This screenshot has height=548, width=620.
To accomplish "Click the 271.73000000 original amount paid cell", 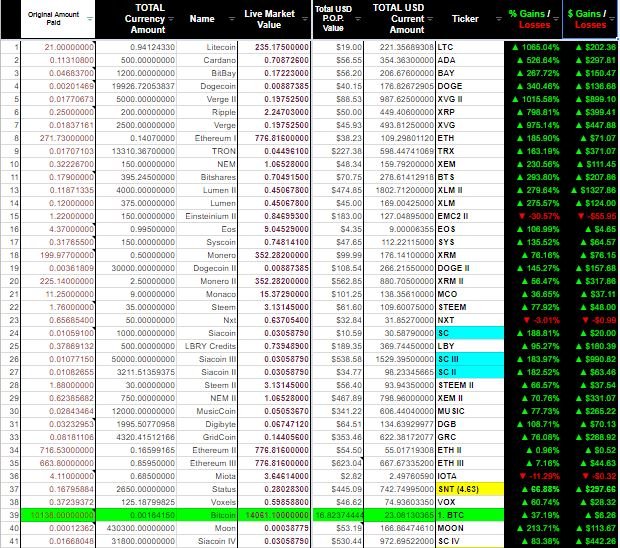I will (x=58, y=138).
